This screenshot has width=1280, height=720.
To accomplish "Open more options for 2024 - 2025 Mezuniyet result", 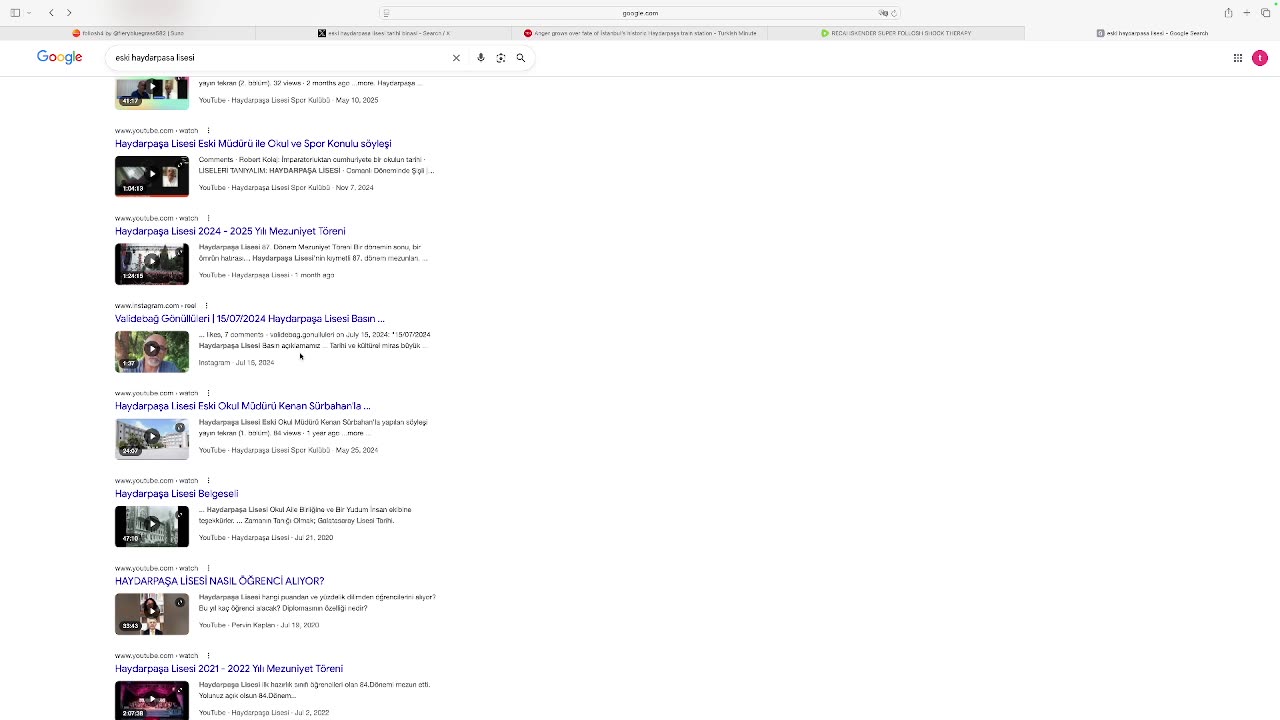I will [208, 218].
